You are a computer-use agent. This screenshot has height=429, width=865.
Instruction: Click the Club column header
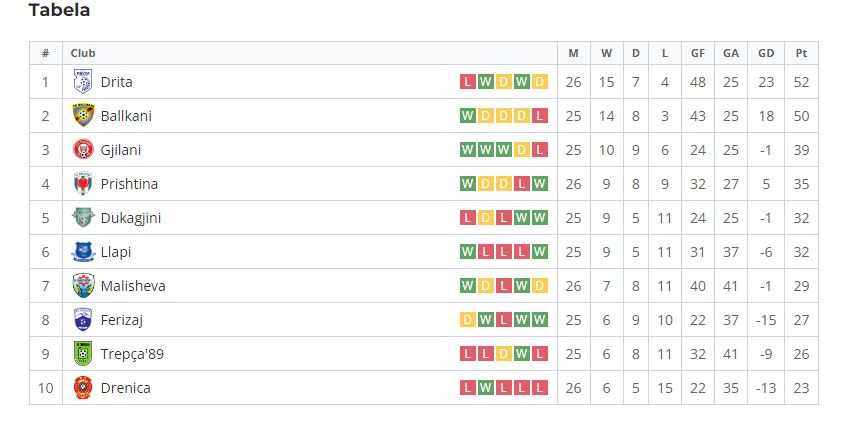click(83, 53)
